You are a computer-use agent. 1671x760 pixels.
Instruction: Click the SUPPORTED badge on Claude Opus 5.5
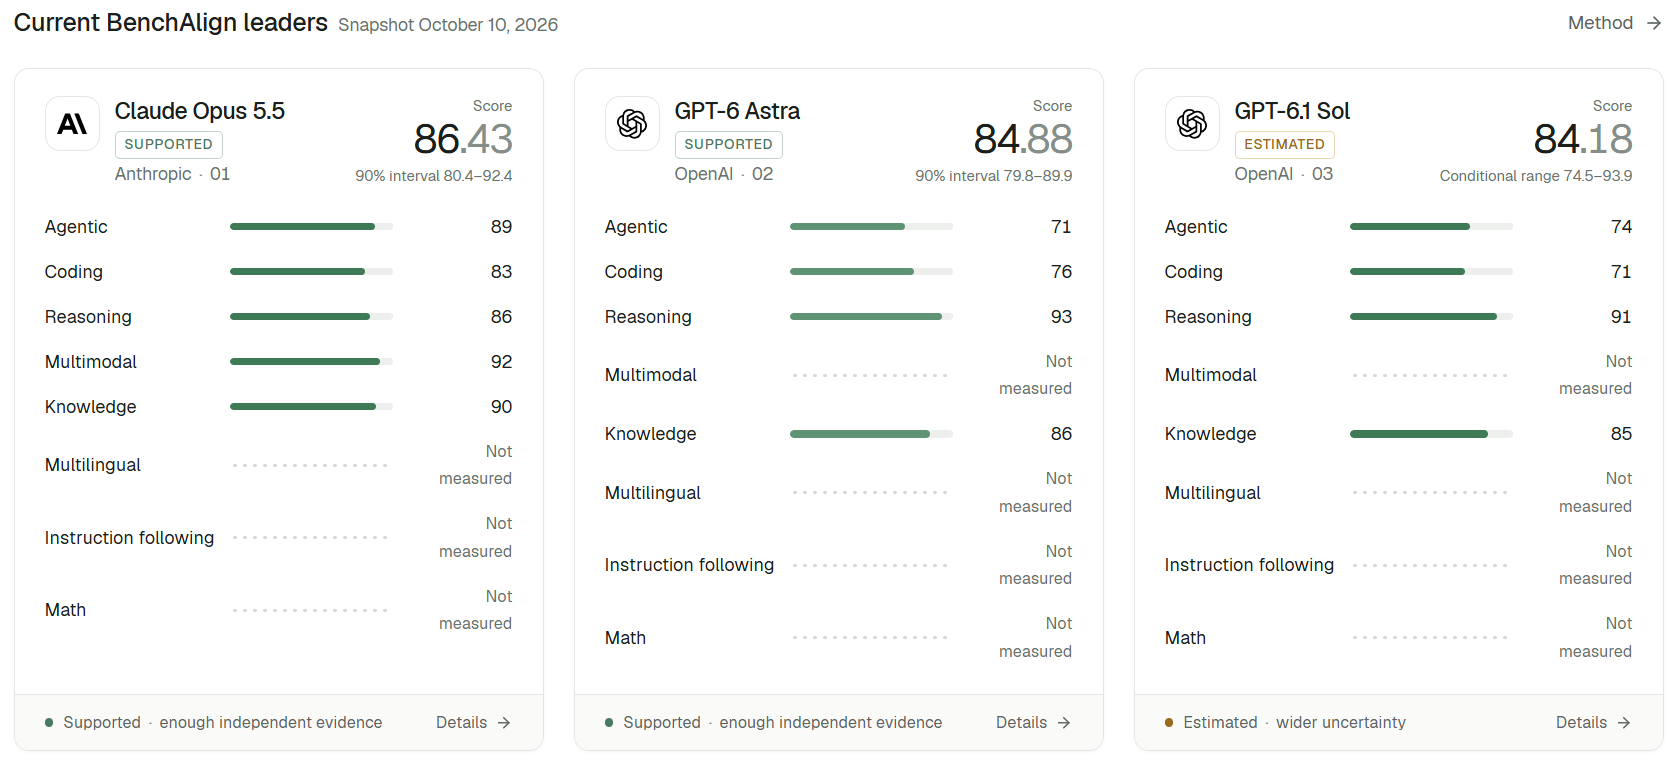pyautogui.click(x=169, y=144)
